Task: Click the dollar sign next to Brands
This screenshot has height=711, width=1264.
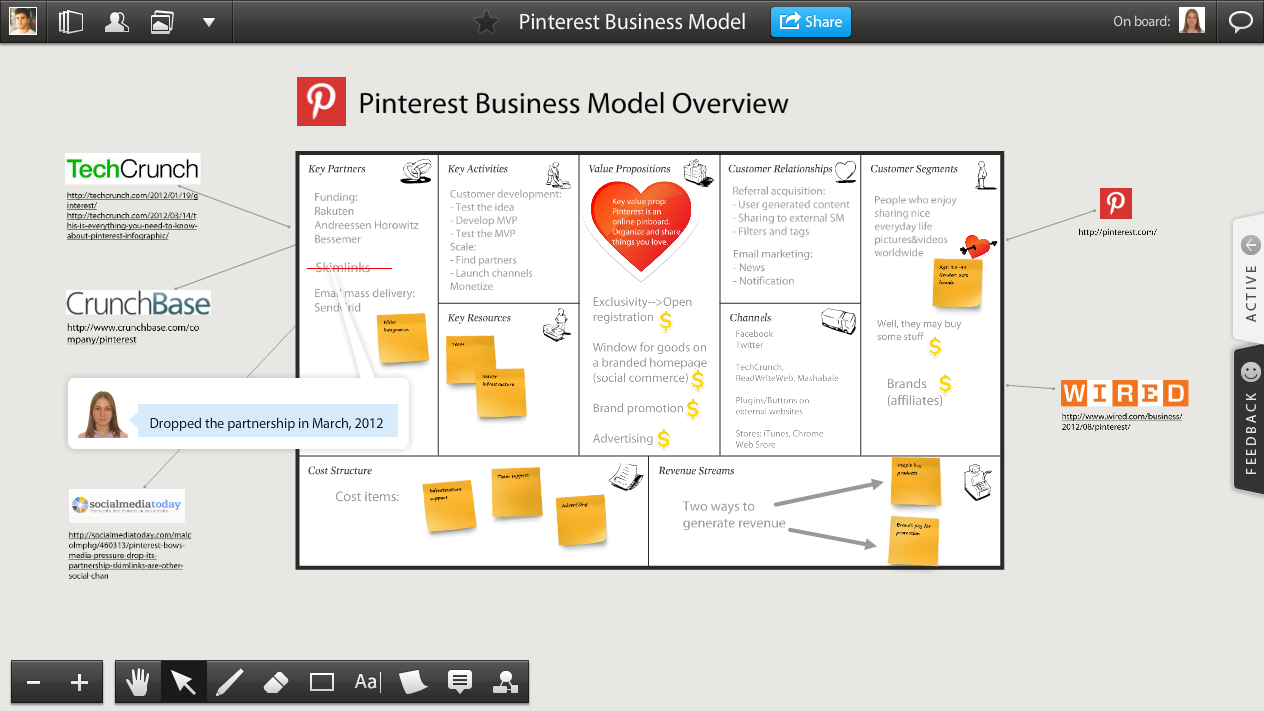Action: point(945,384)
